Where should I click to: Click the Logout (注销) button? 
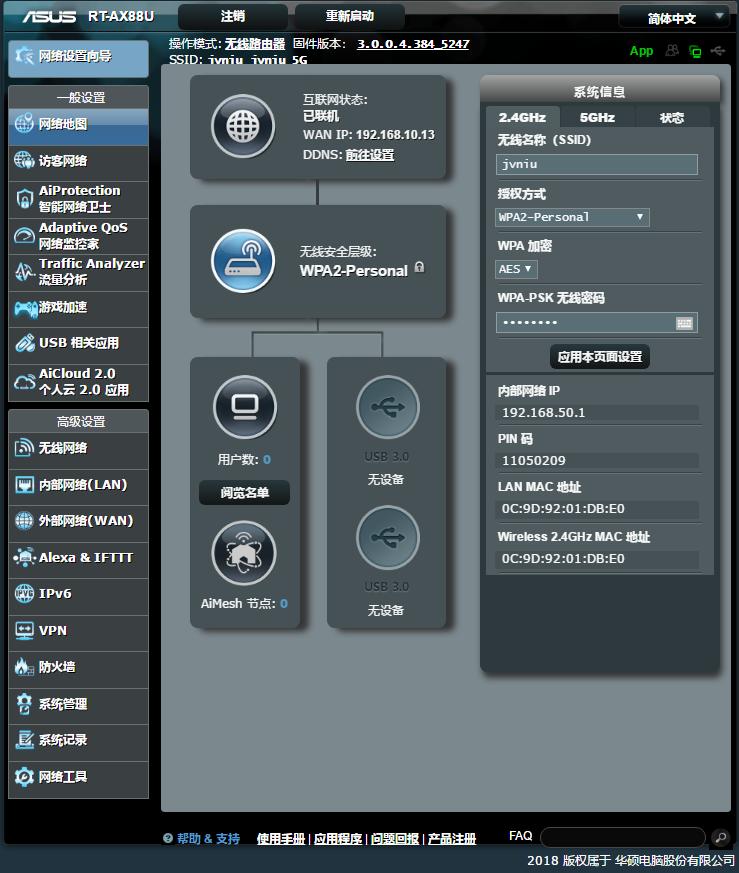(x=233, y=17)
